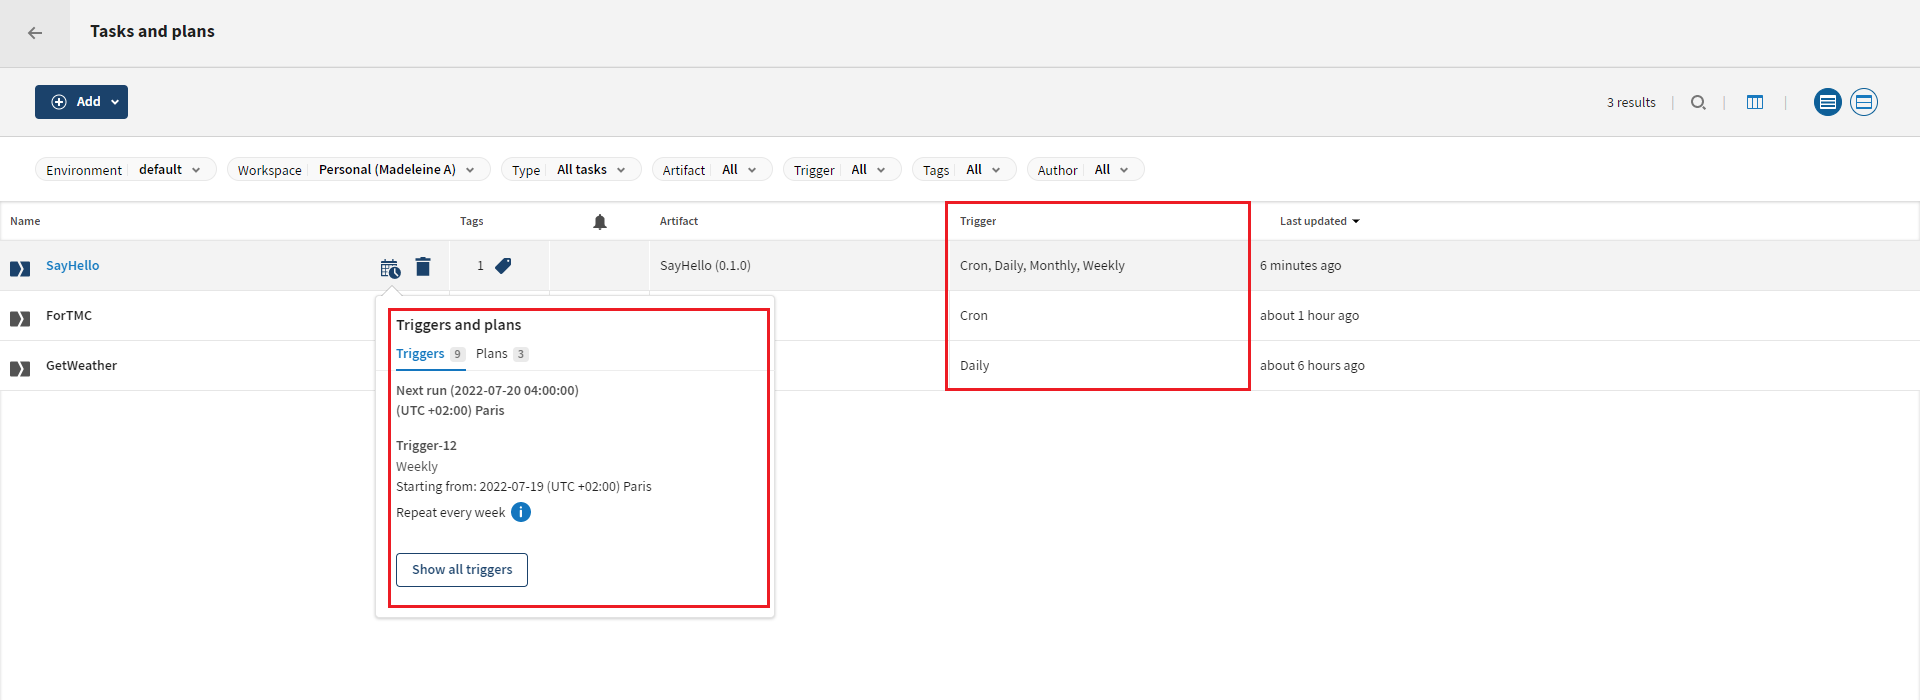
Task: Open the search icon in toolbar
Action: [1698, 102]
